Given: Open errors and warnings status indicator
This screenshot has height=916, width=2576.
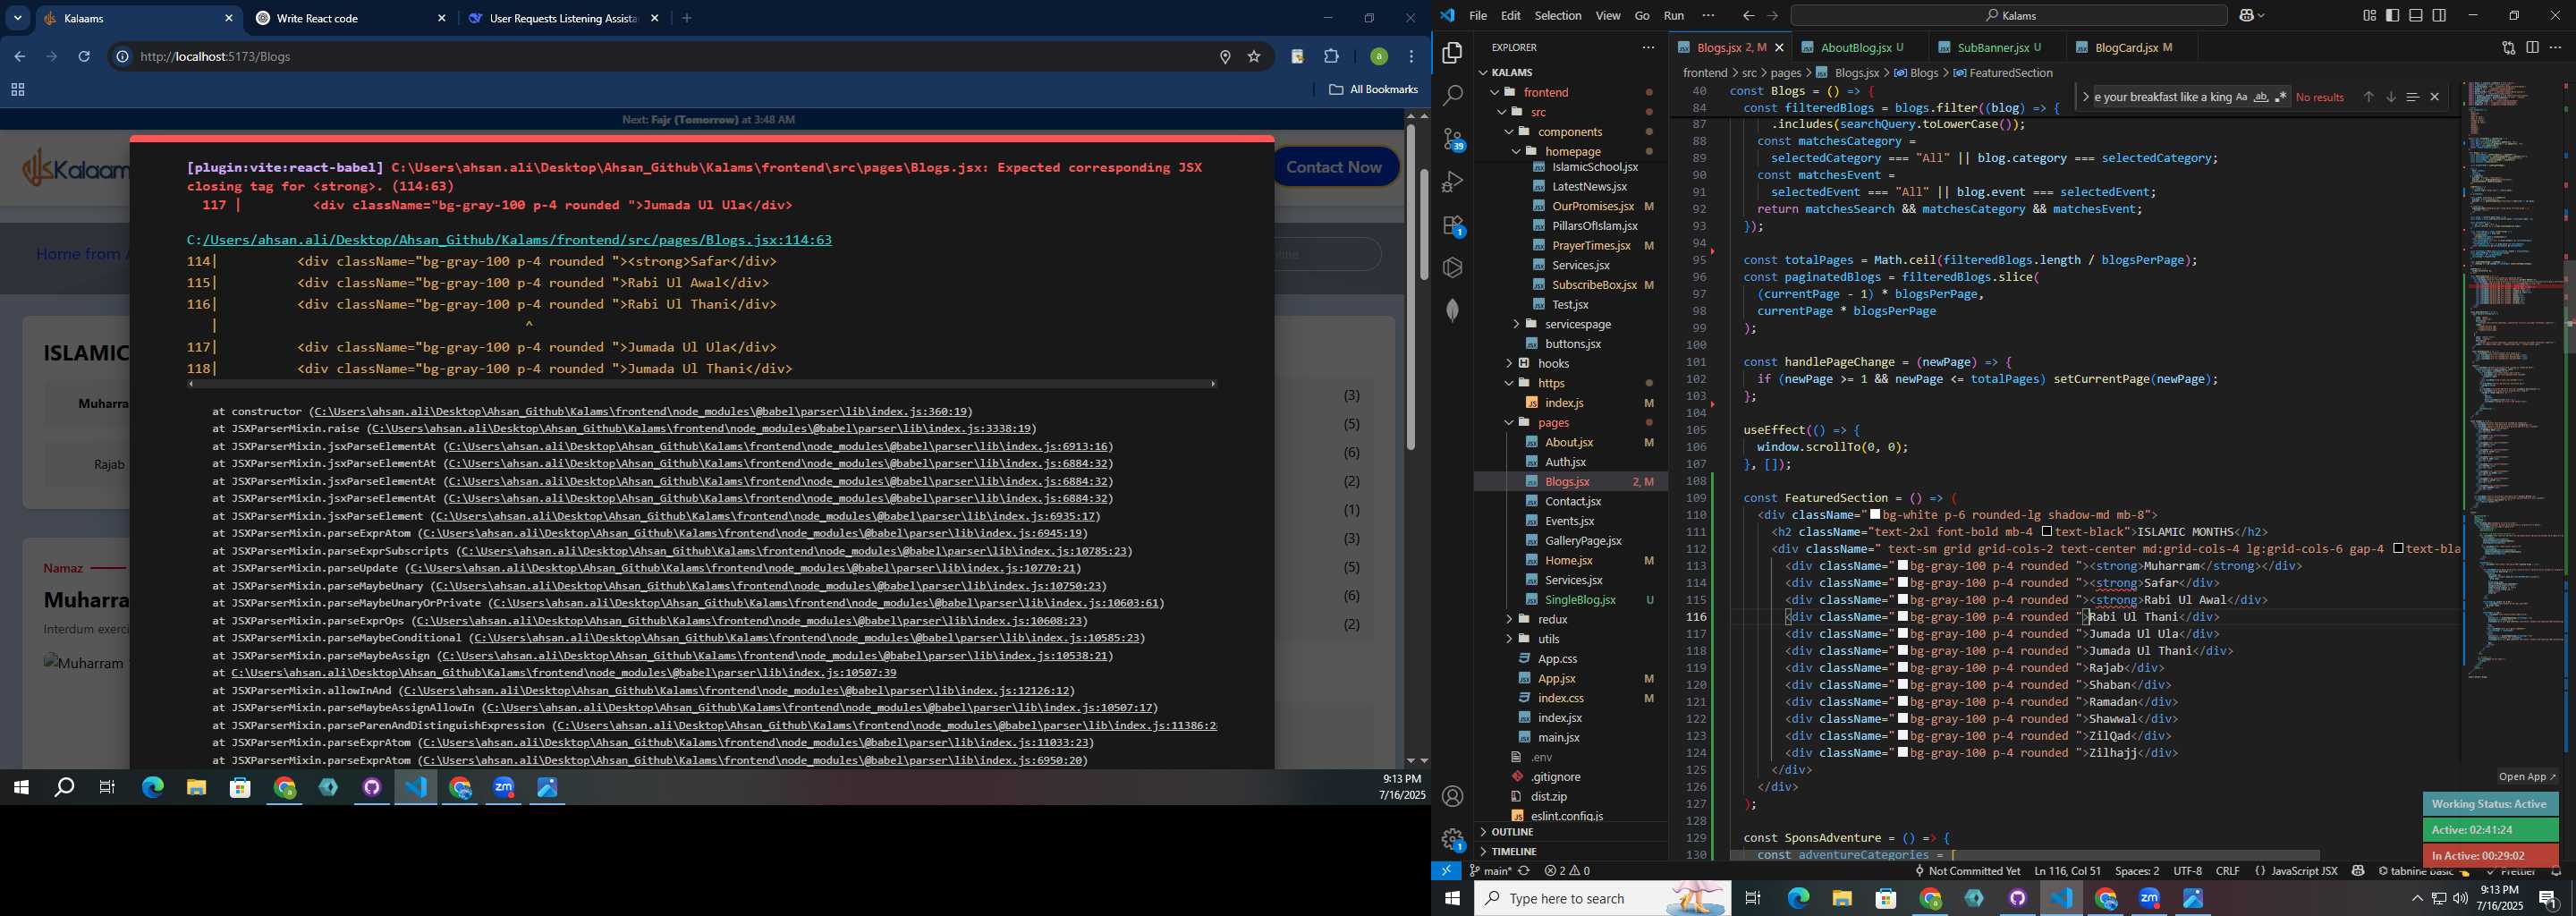Looking at the screenshot, I should coord(1567,871).
